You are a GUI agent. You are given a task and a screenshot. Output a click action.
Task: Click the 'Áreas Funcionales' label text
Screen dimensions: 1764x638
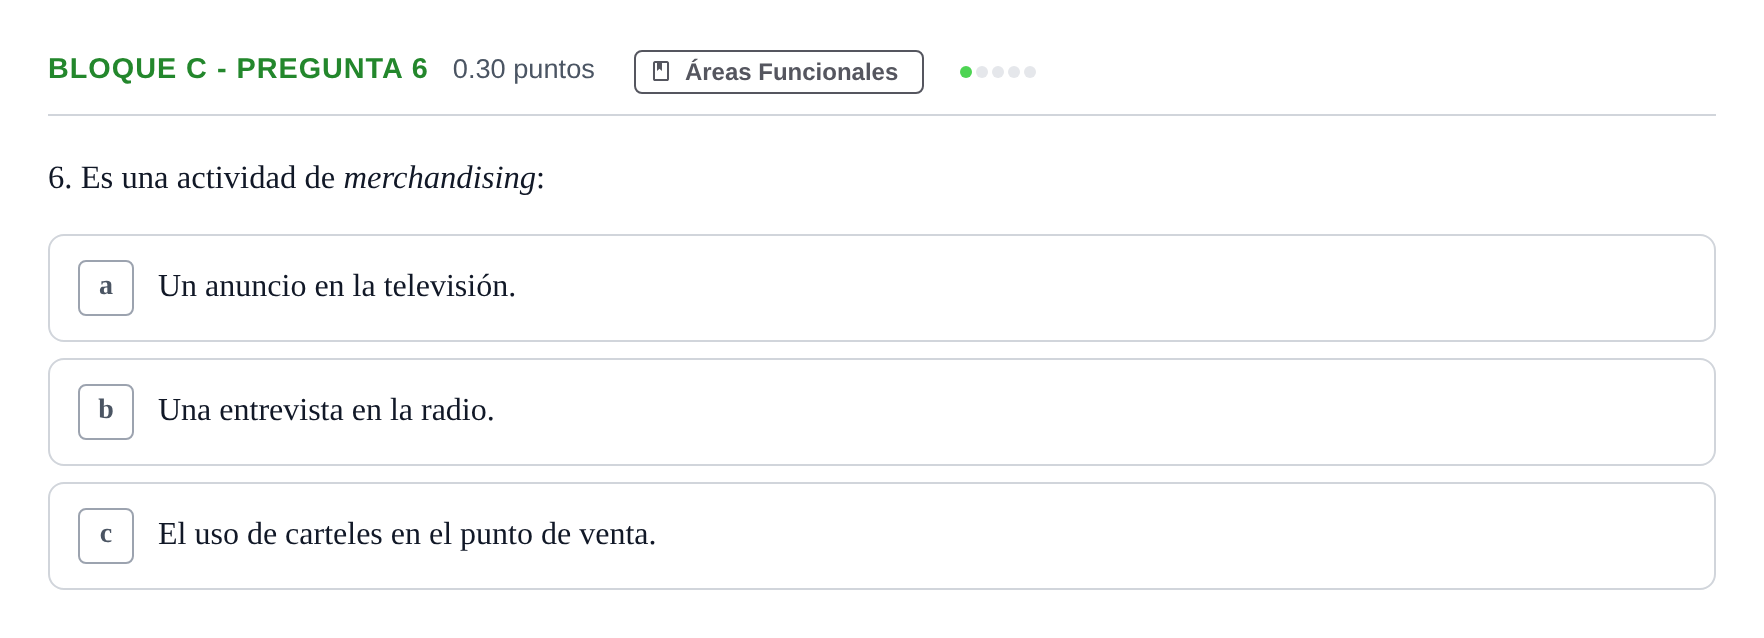coord(791,72)
